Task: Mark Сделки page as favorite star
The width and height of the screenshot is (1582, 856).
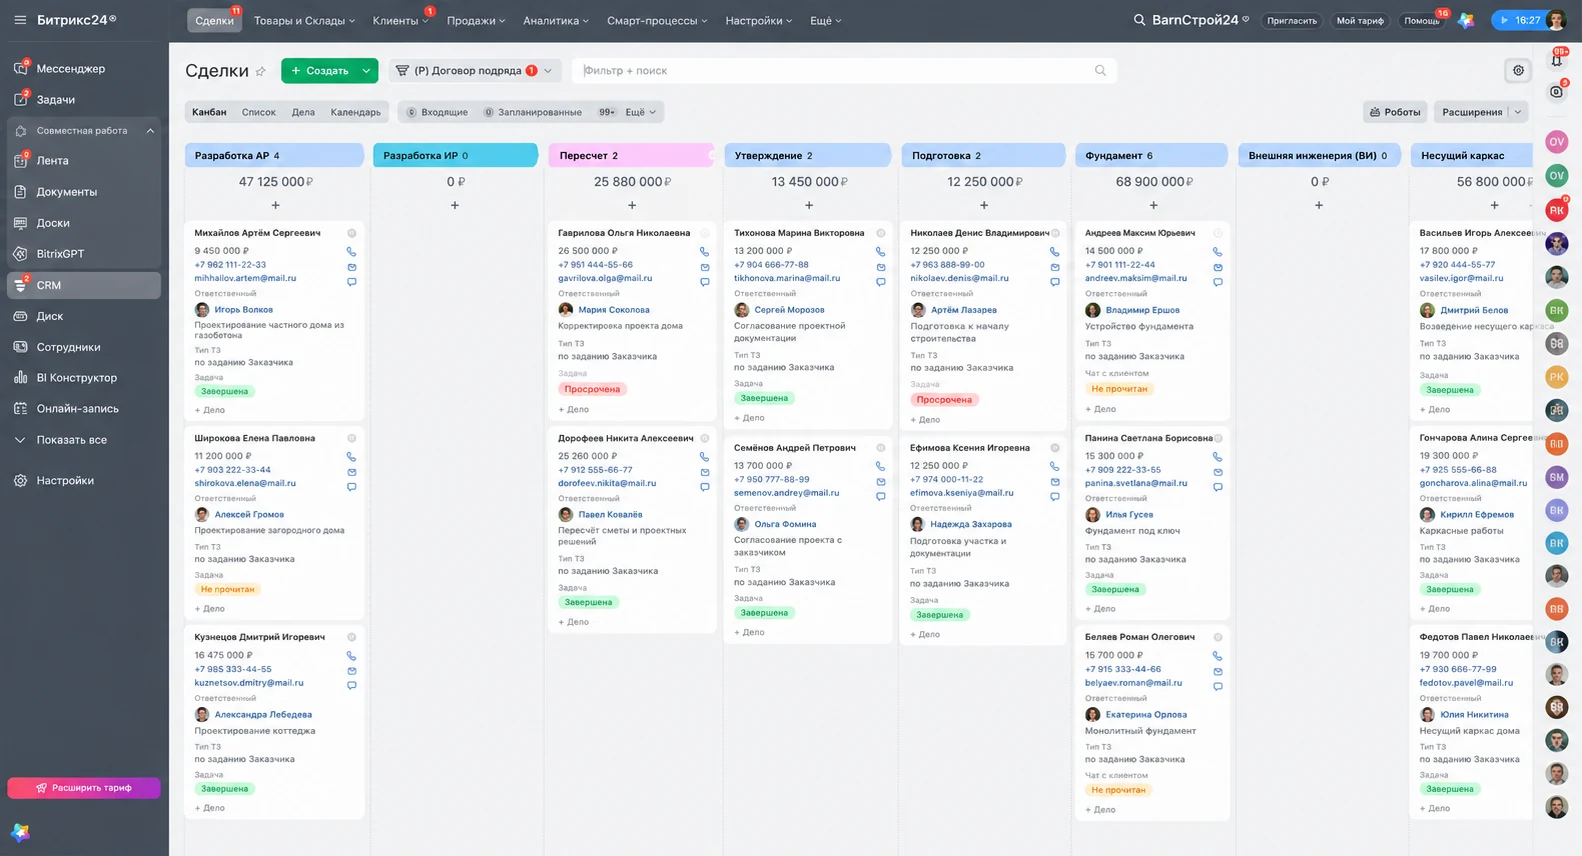Action: point(261,71)
